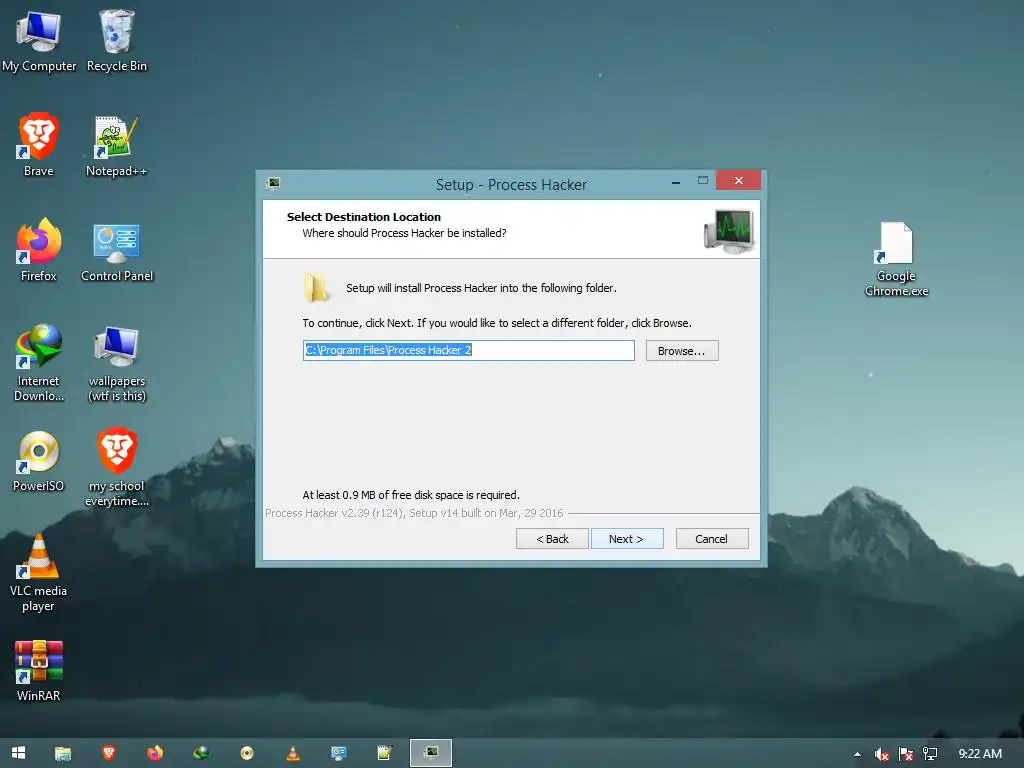Open the Recycle Bin icon
This screenshot has width=1024, height=768.
[x=117, y=40]
